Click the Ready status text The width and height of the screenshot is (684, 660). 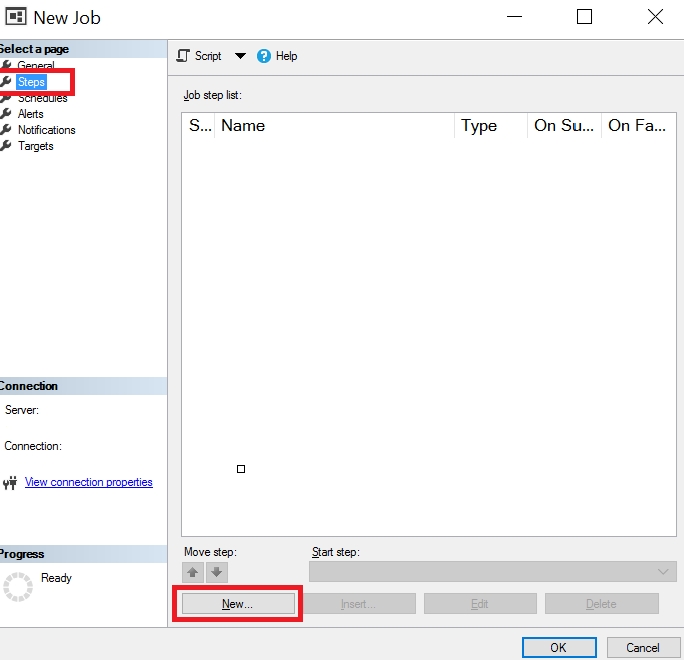pos(56,578)
